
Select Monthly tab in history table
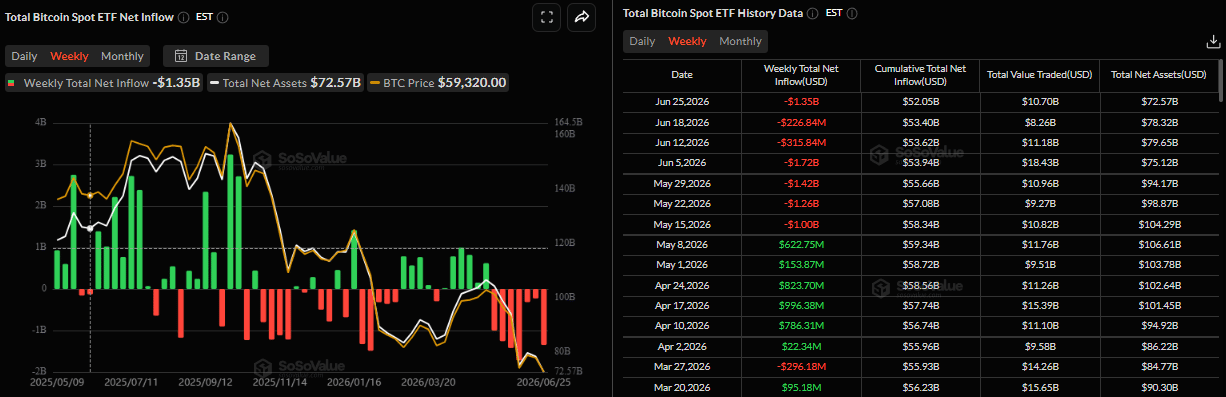coord(740,41)
